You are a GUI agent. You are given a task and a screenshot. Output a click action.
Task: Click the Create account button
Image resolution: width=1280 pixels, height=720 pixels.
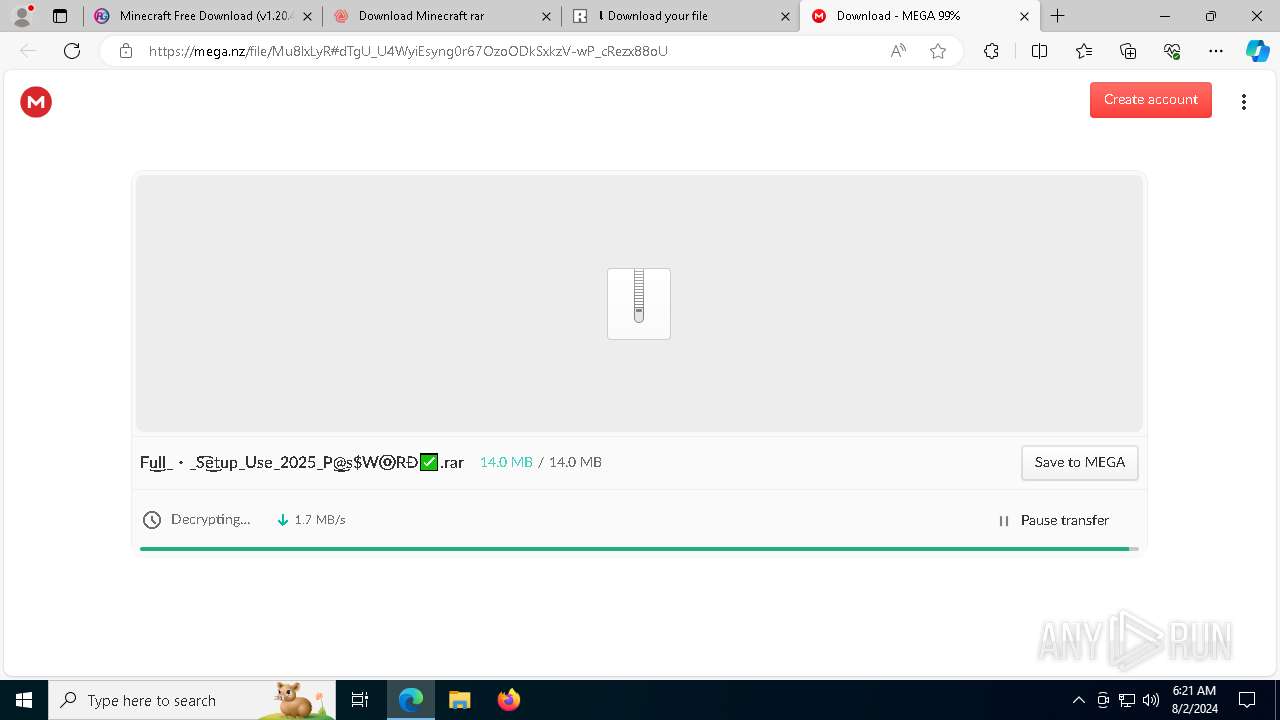click(x=1150, y=99)
